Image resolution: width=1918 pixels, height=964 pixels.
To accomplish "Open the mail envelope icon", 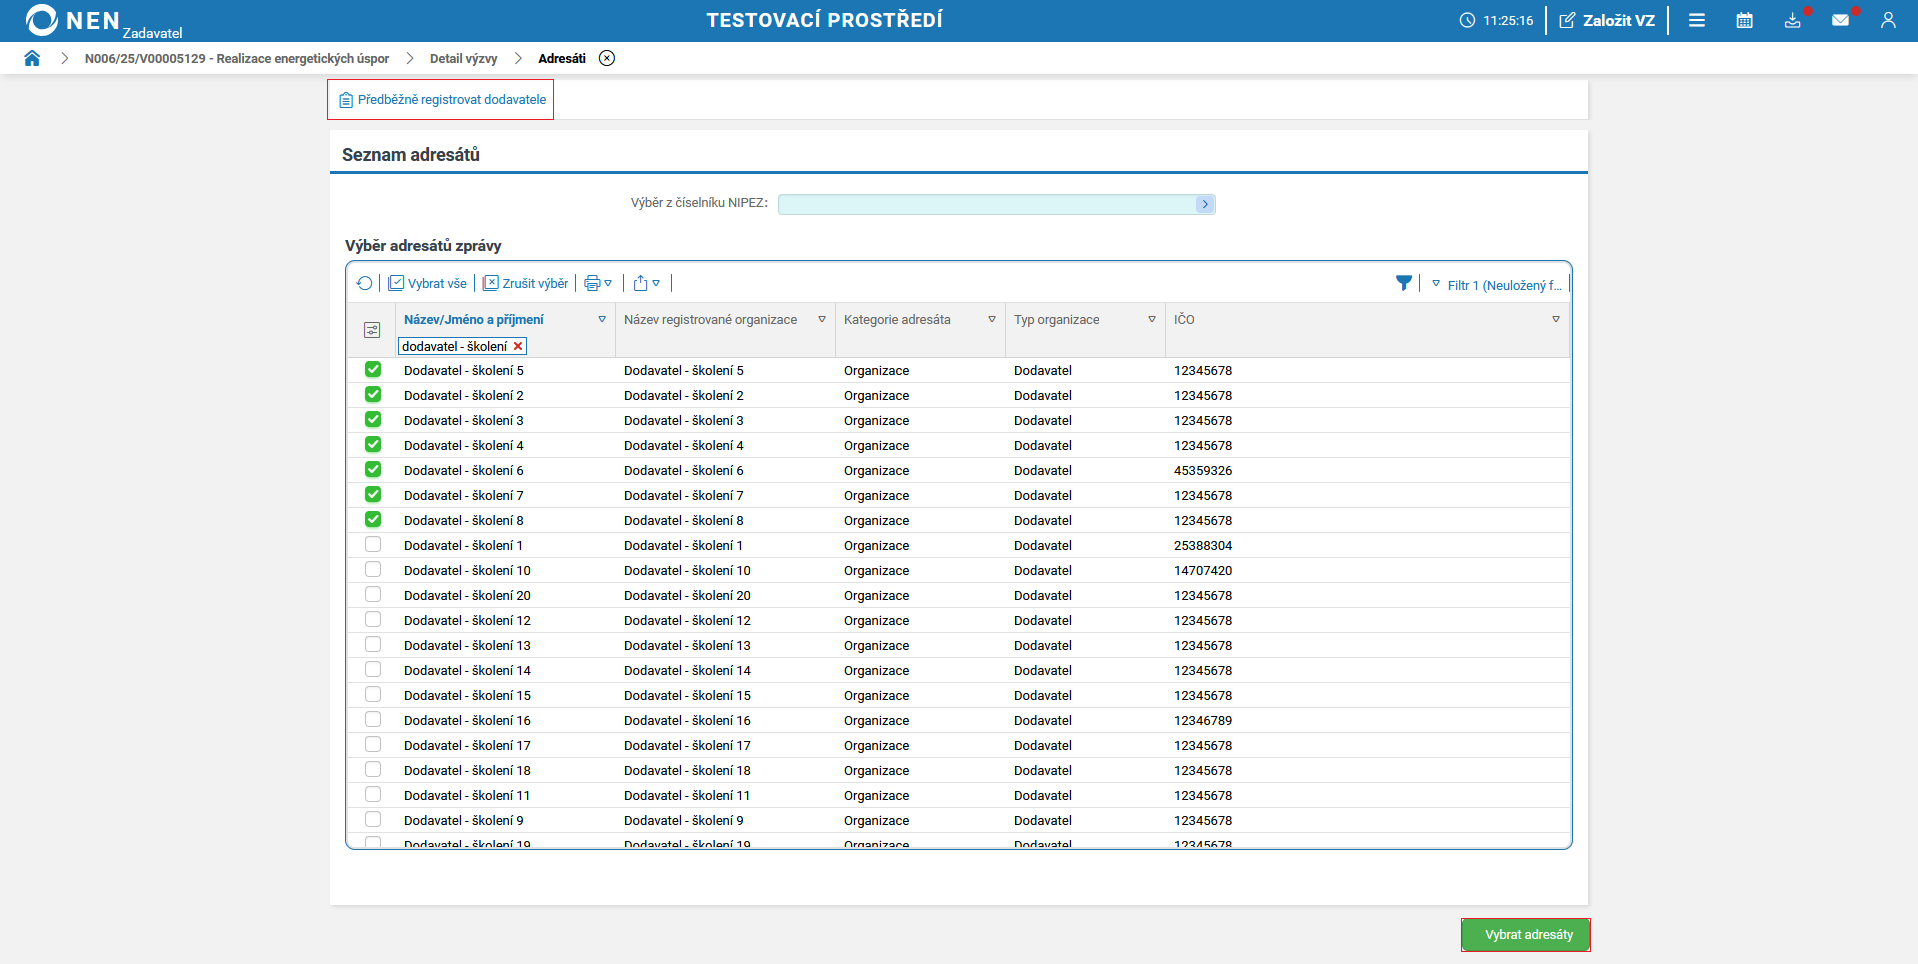I will 1840,20.
